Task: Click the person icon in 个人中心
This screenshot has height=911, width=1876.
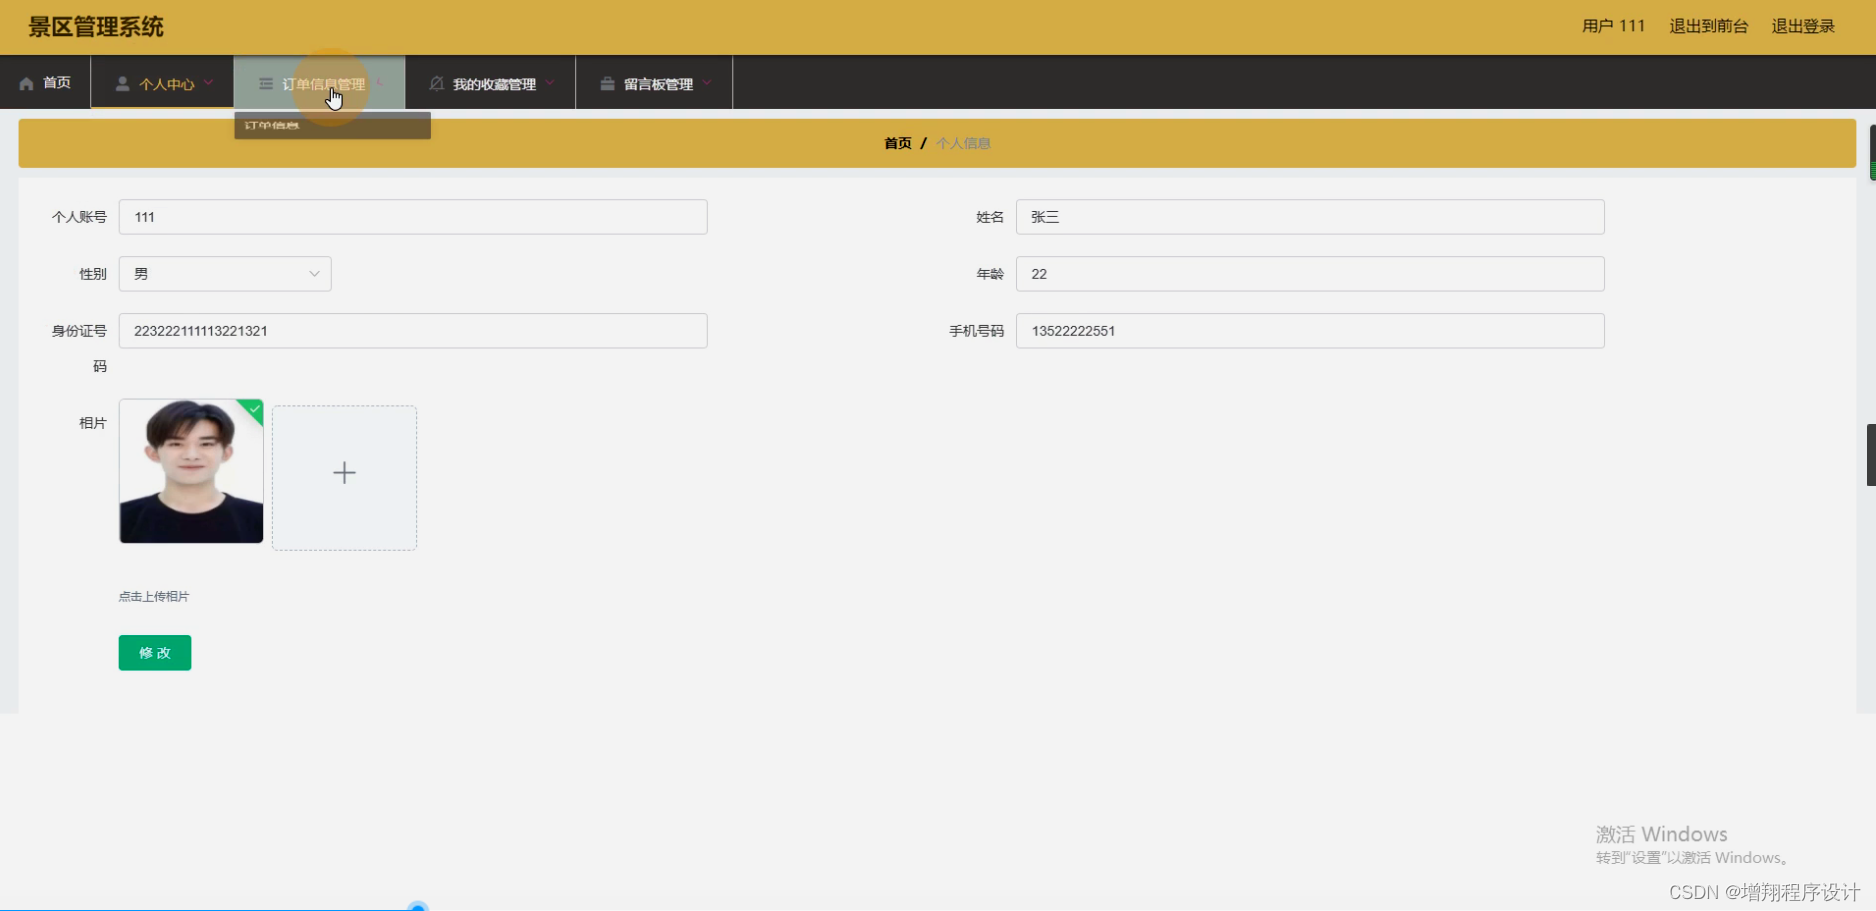Action: (122, 84)
